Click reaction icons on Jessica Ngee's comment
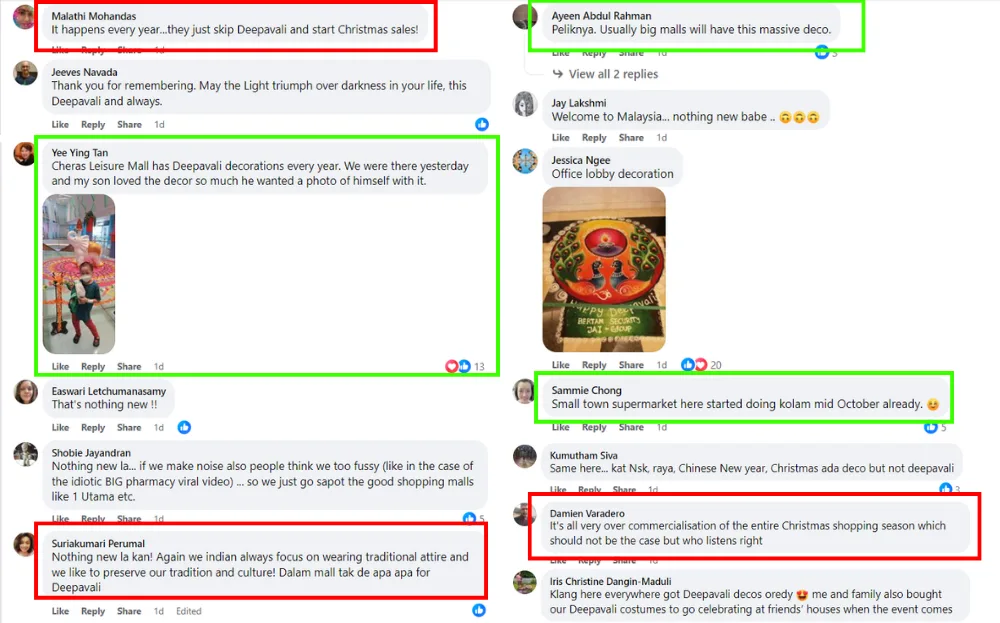The width and height of the screenshot is (1000, 623). point(694,365)
